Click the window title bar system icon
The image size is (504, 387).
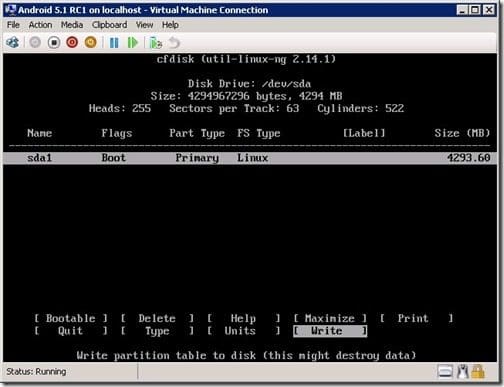[11, 10]
